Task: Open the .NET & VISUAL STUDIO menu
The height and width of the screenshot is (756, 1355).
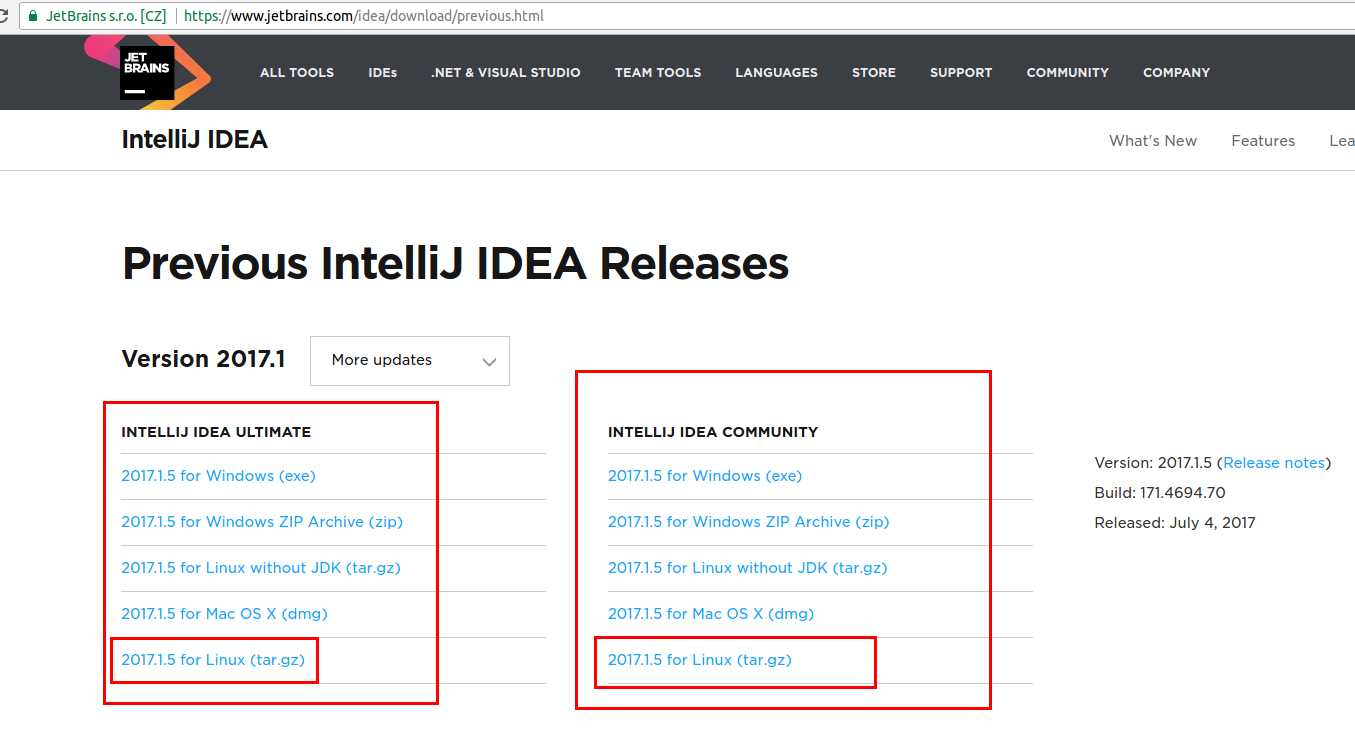Action: coord(506,72)
